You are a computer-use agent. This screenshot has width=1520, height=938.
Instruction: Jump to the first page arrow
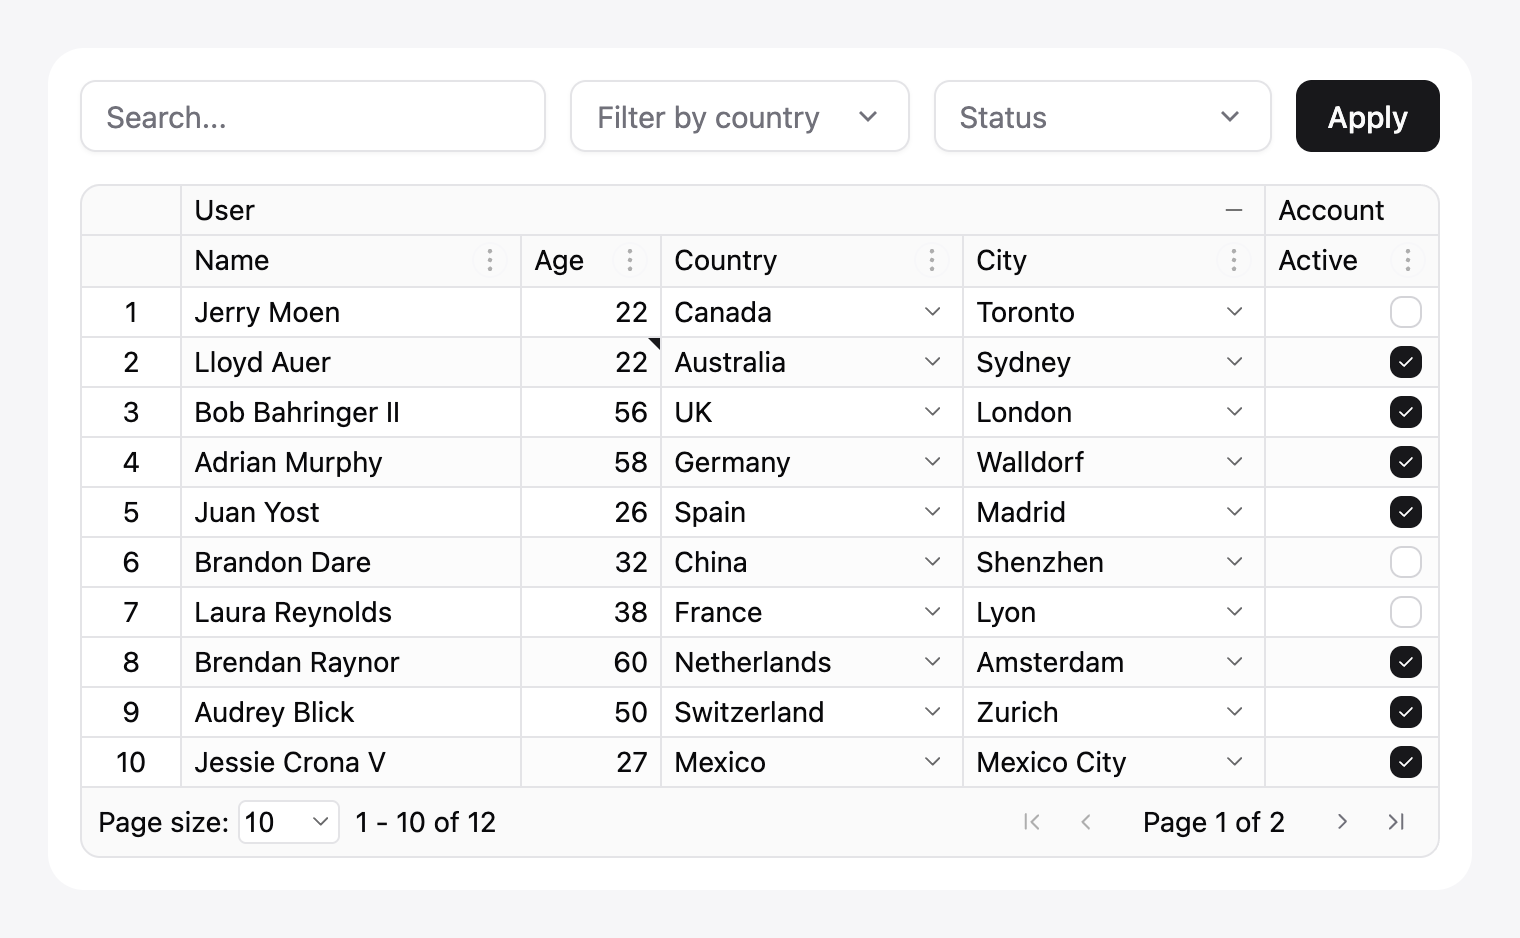tap(1032, 822)
